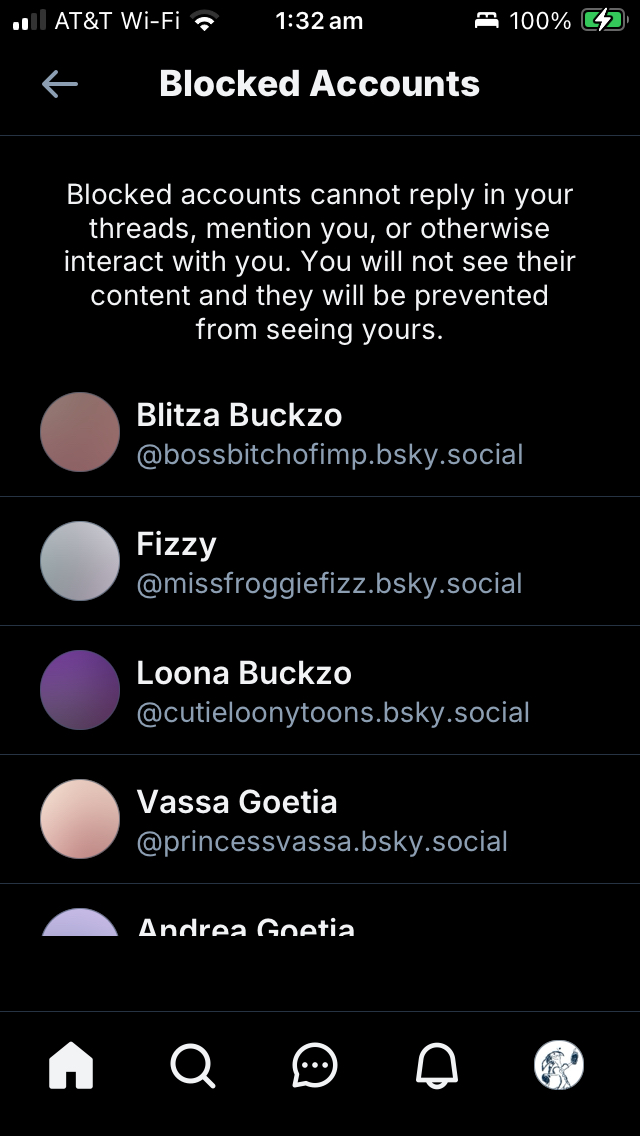
Task: Select Vassa Goetia display name
Action: pyautogui.click(x=237, y=802)
